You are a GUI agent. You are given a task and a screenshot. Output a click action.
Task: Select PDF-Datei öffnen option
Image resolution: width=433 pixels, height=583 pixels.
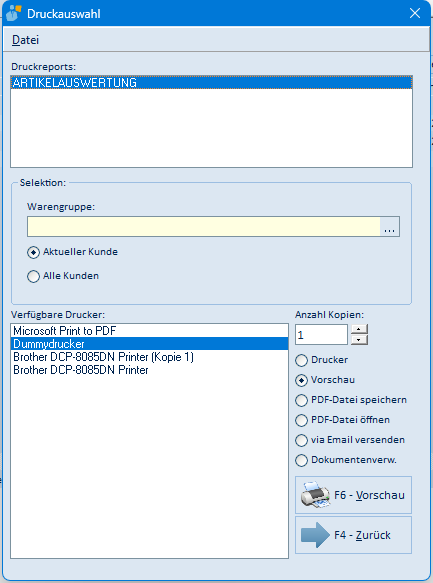pyautogui.click(x=301, y=420)
